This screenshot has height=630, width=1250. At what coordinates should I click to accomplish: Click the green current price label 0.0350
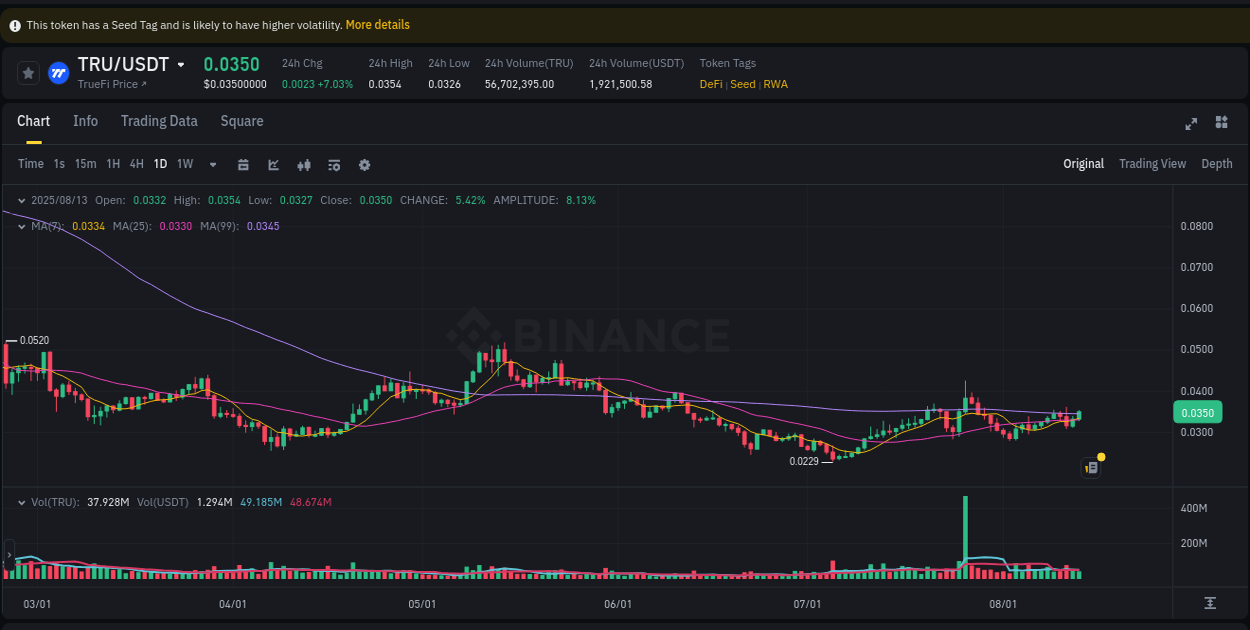click(1196, 412)
